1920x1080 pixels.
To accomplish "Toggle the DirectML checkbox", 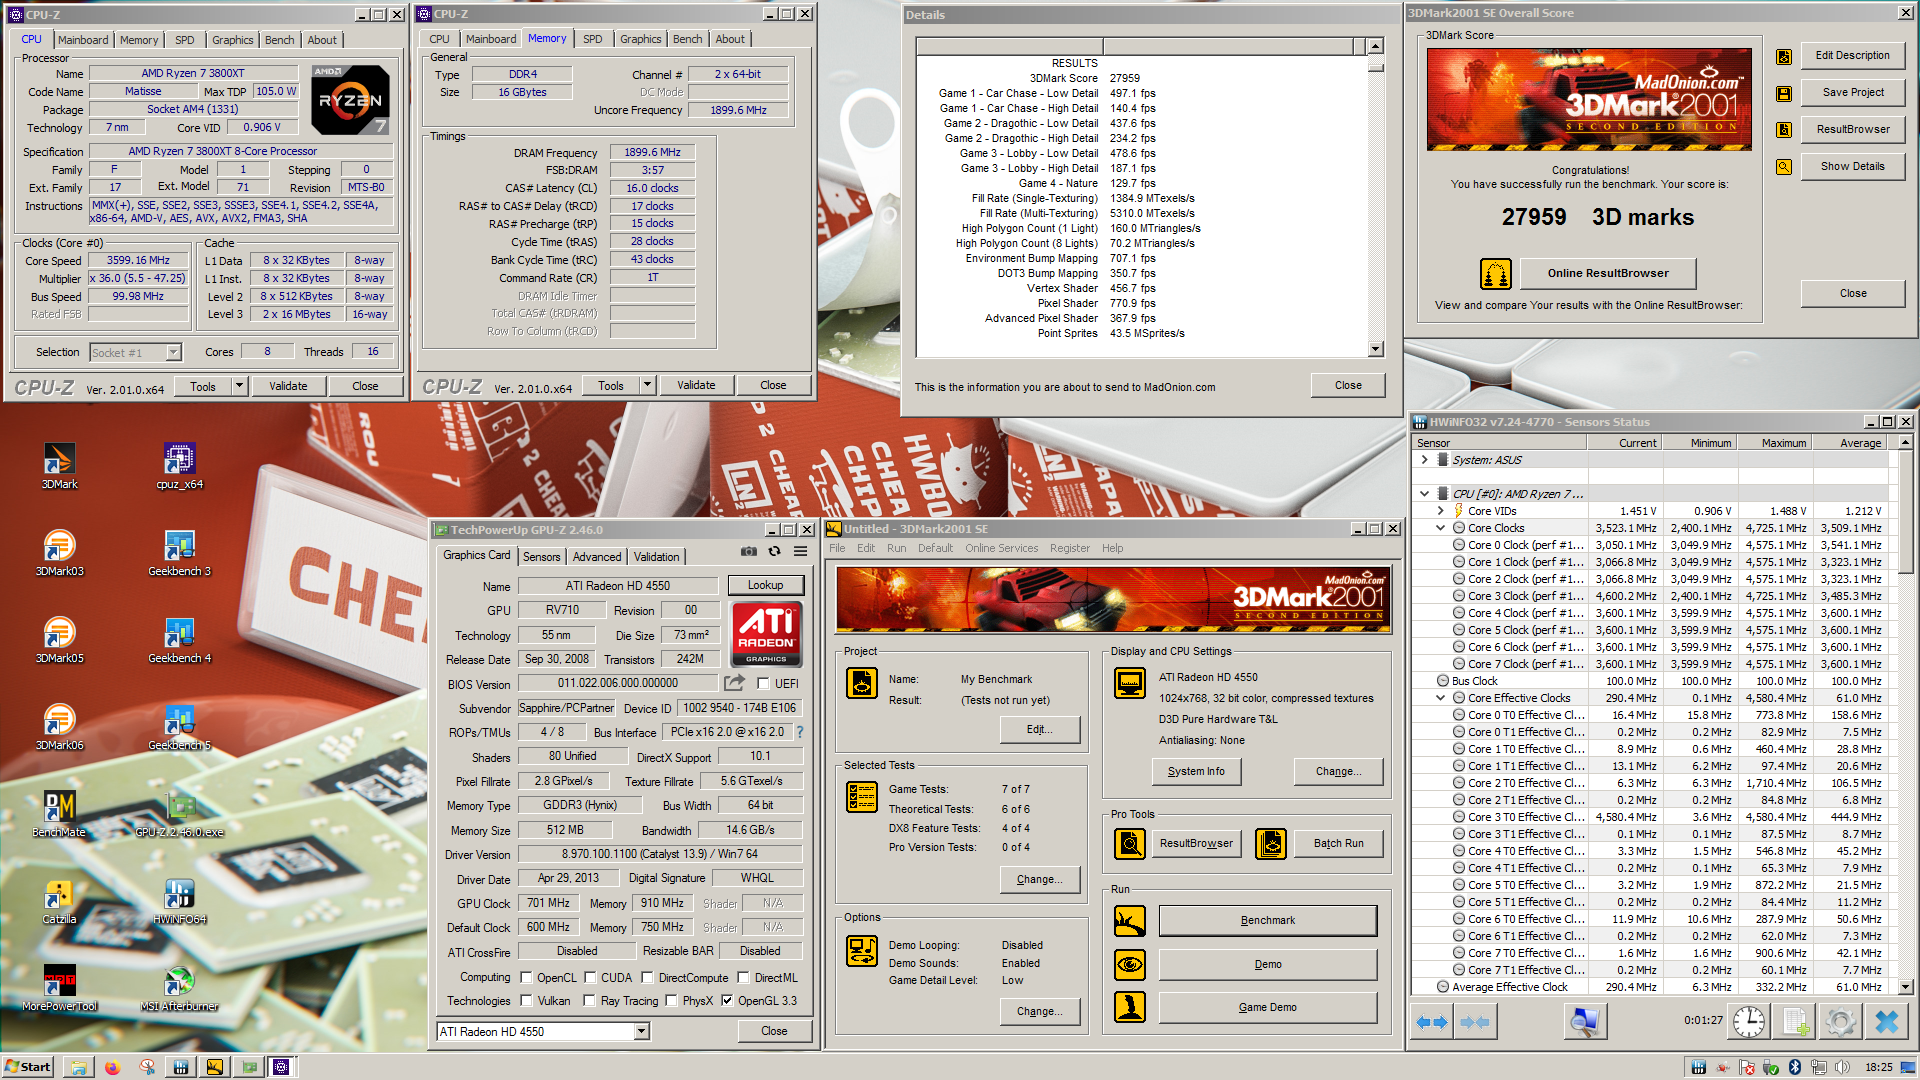I will pyautogui.click(x=743, y=978).
